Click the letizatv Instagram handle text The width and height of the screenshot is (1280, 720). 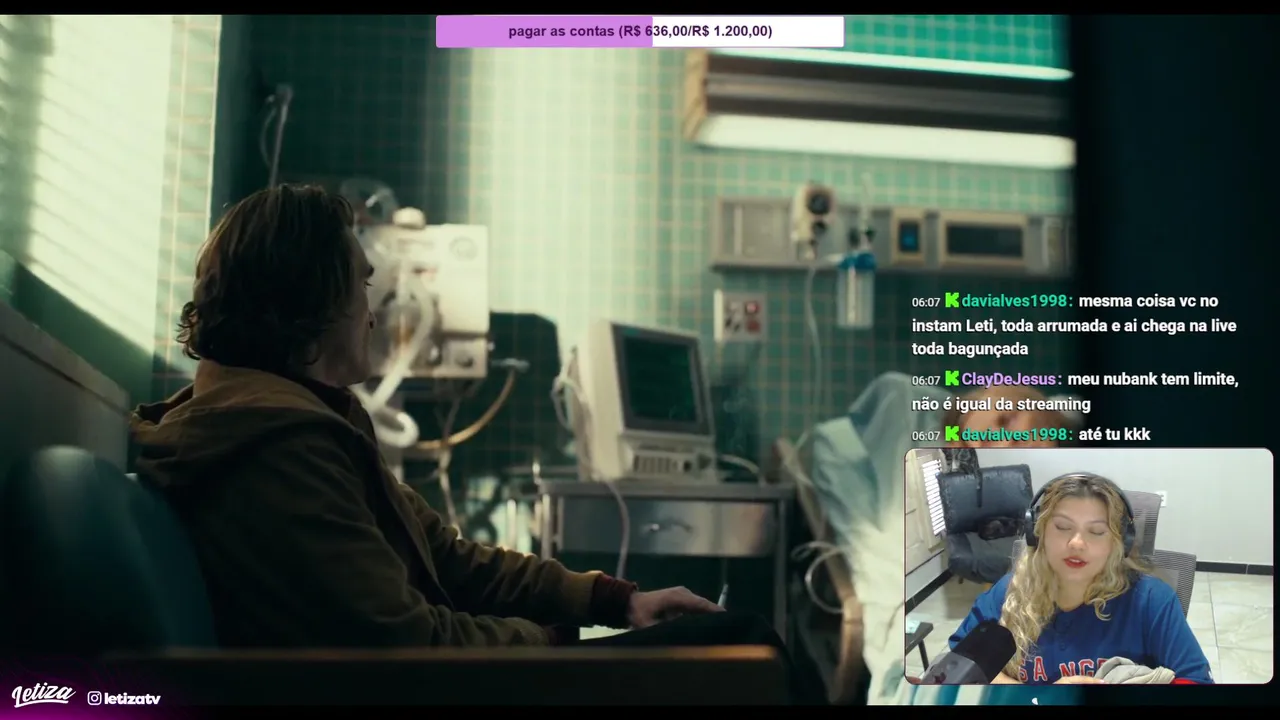pyautogui.click(x=132, y=699)
